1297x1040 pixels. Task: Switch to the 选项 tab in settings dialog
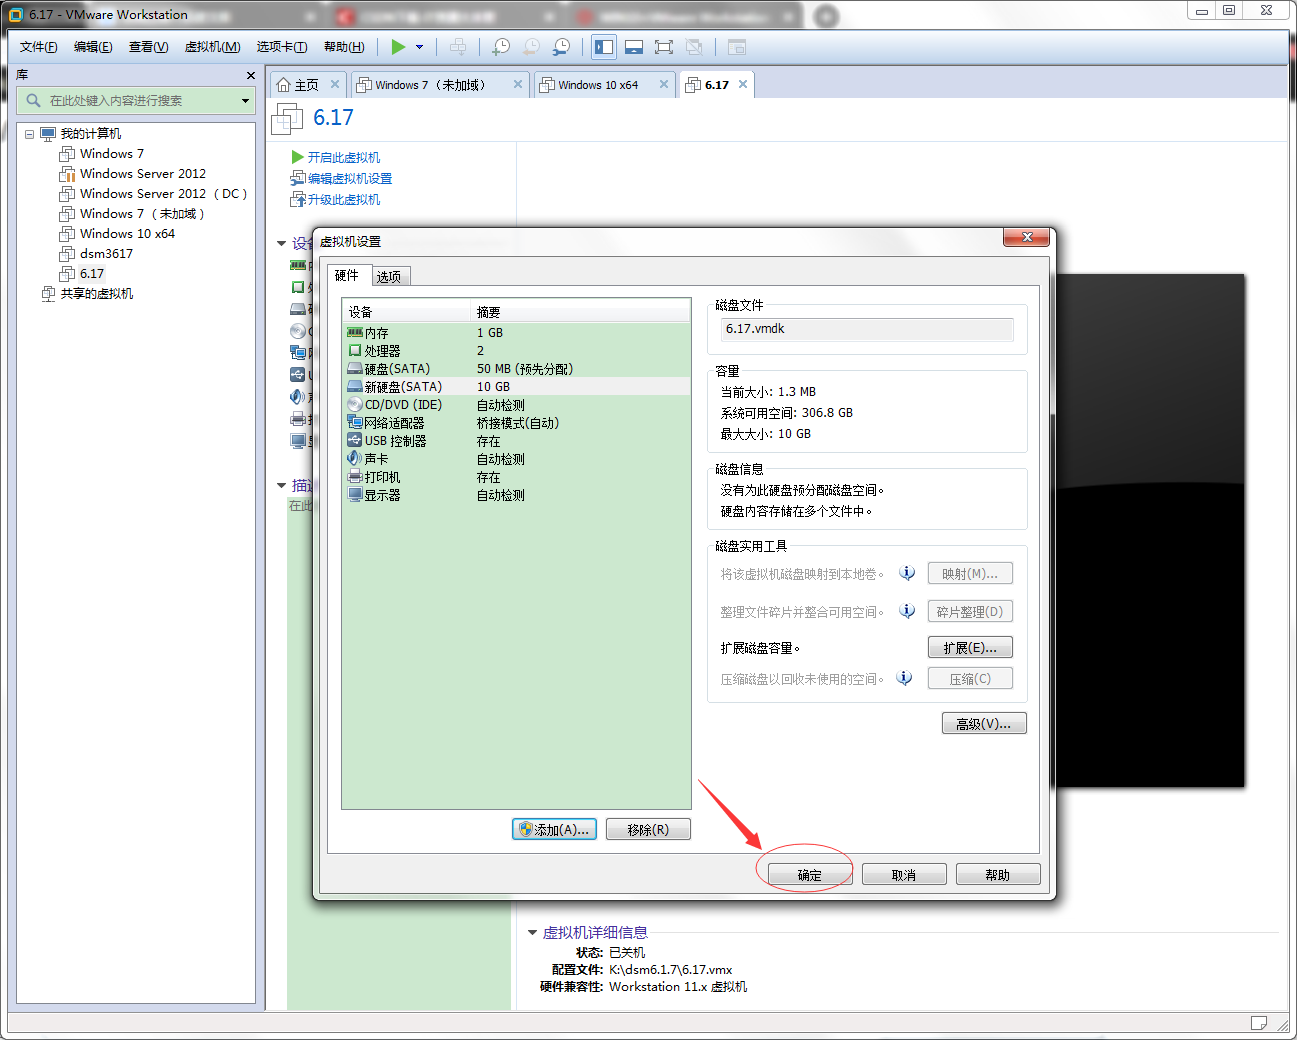click(389, 277)
